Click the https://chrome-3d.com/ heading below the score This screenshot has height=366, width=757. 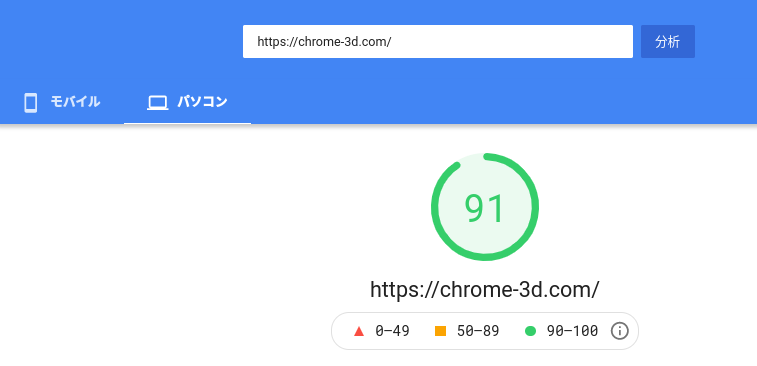[x=485, y=289]
